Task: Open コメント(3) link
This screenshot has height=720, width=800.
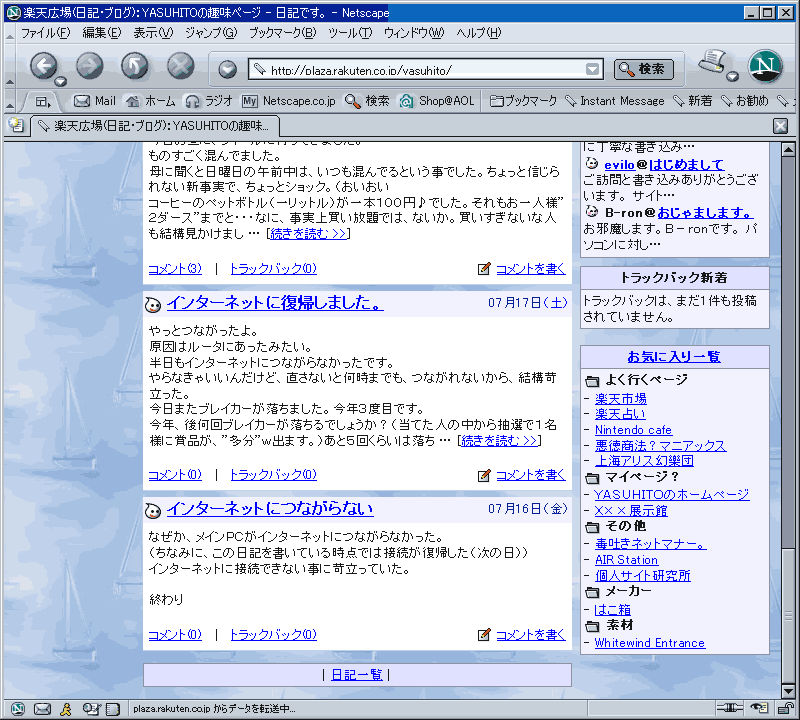Action: pos(175,269)
